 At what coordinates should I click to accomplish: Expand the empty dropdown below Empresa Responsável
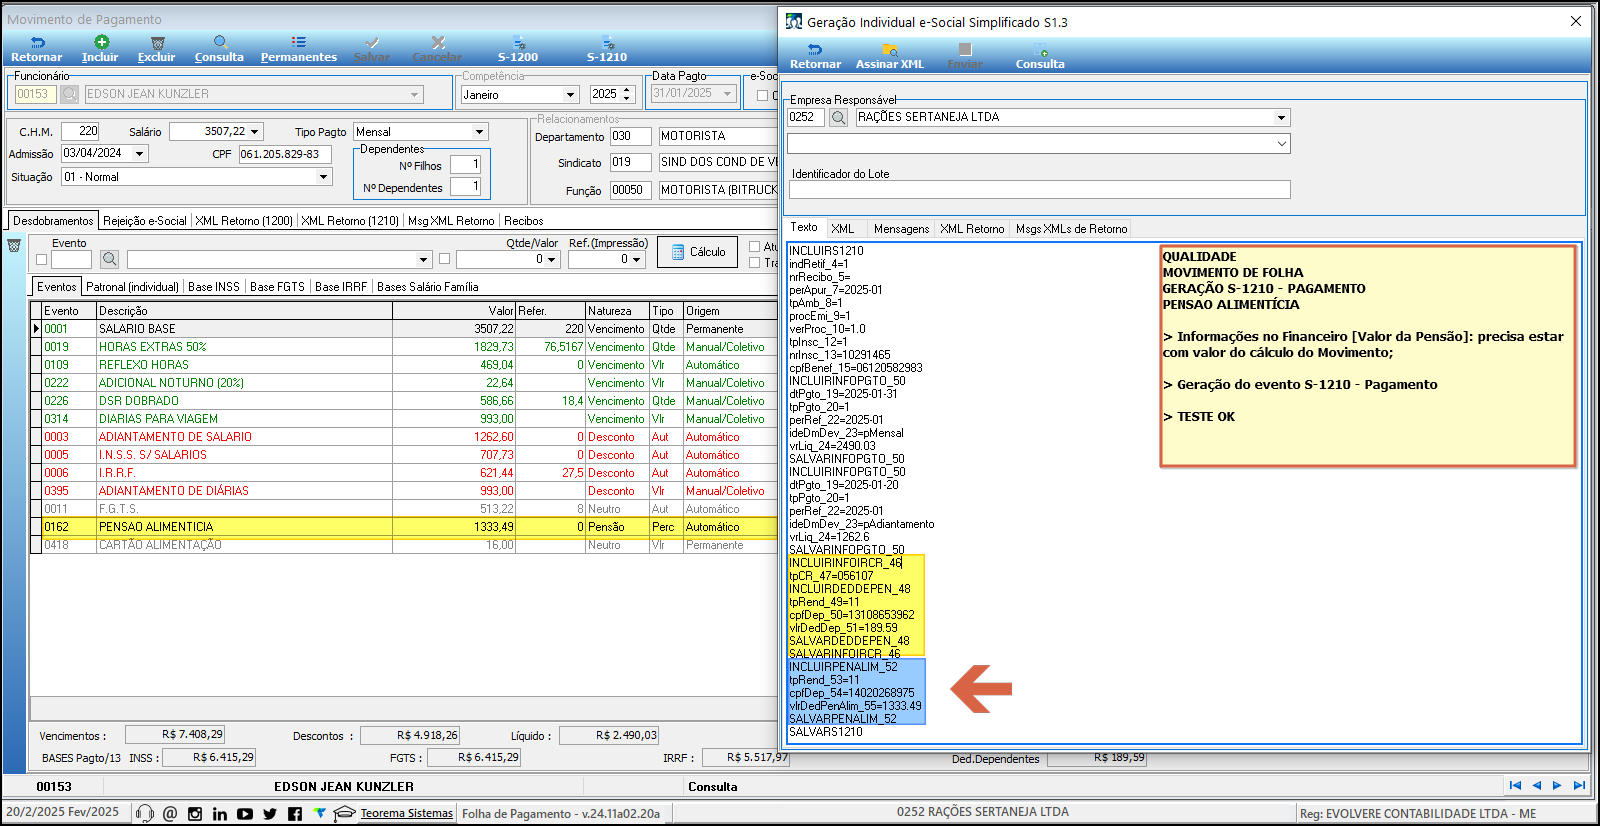[x=1281, y=144]
